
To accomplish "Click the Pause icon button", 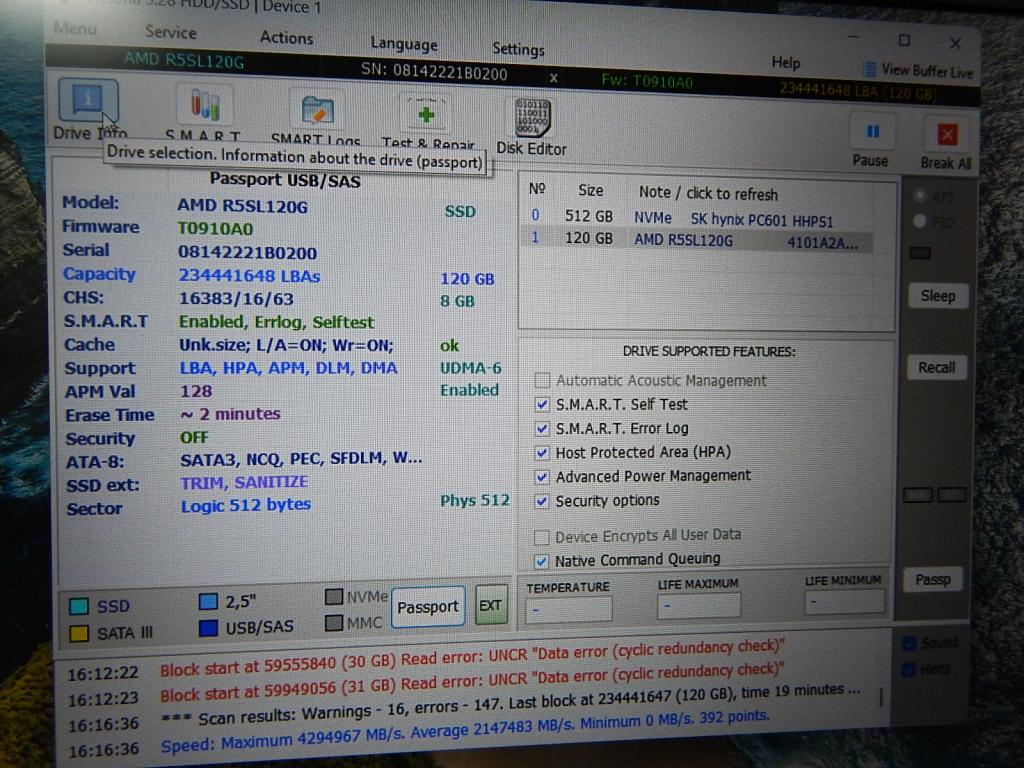I will [872, 132].
